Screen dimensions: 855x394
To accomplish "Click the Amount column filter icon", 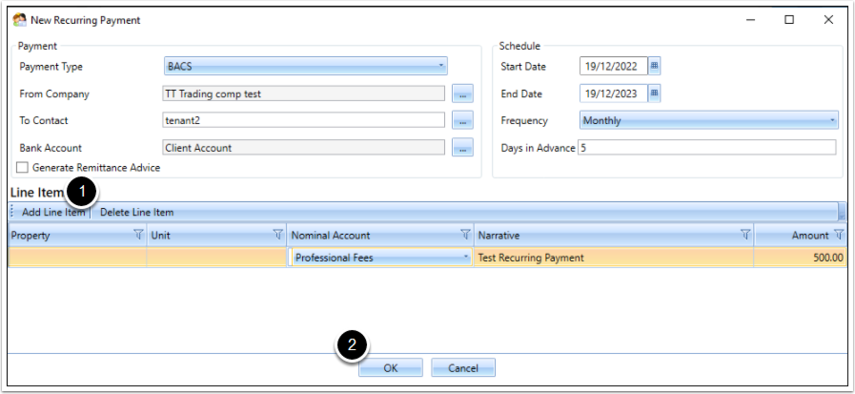I will pyautogui.click(x=839, y=235).
